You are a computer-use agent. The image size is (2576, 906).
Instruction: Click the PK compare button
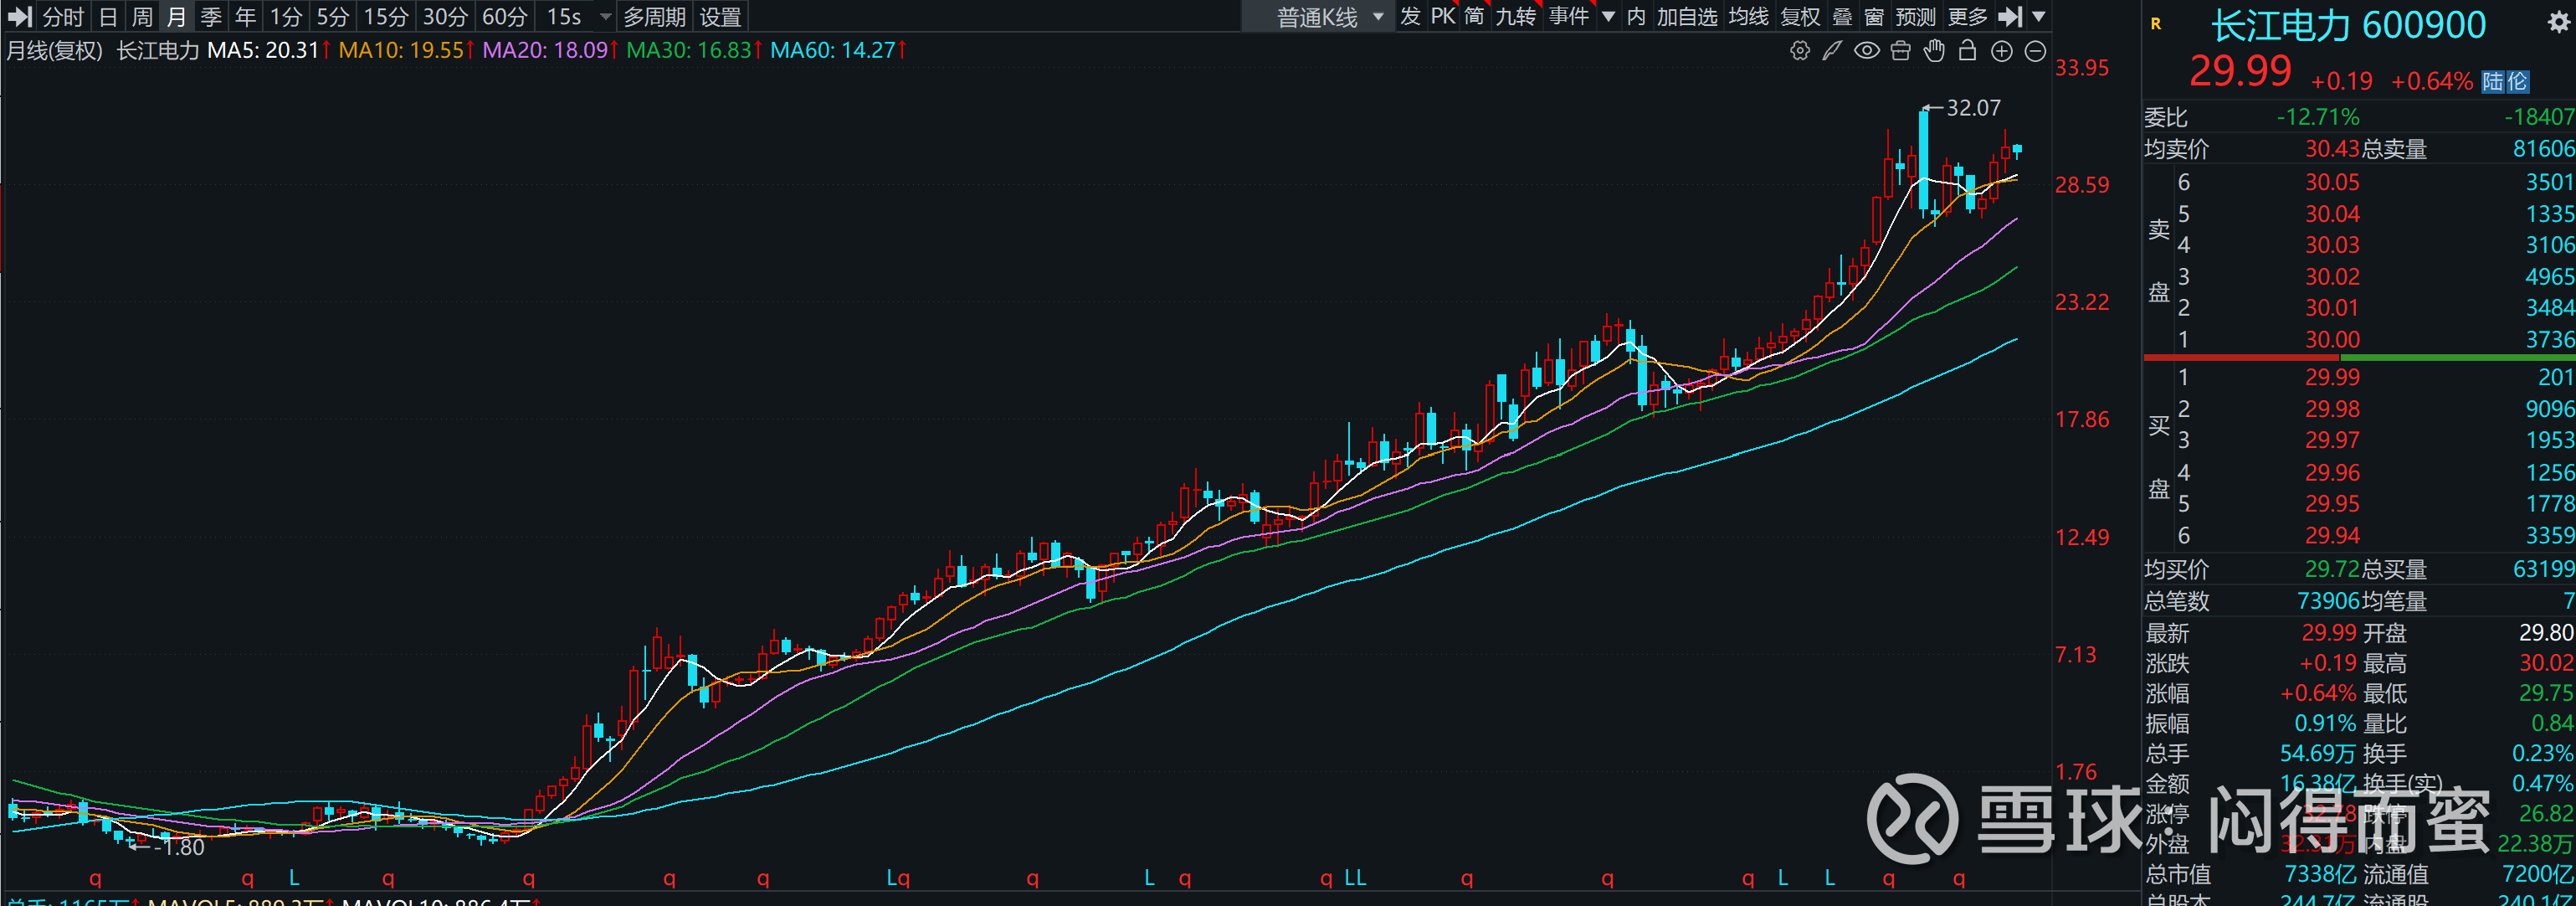(1443, 16)
